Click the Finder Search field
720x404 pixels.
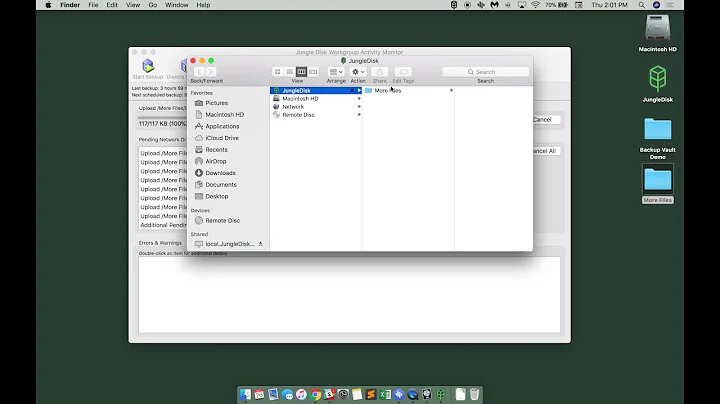485,72
